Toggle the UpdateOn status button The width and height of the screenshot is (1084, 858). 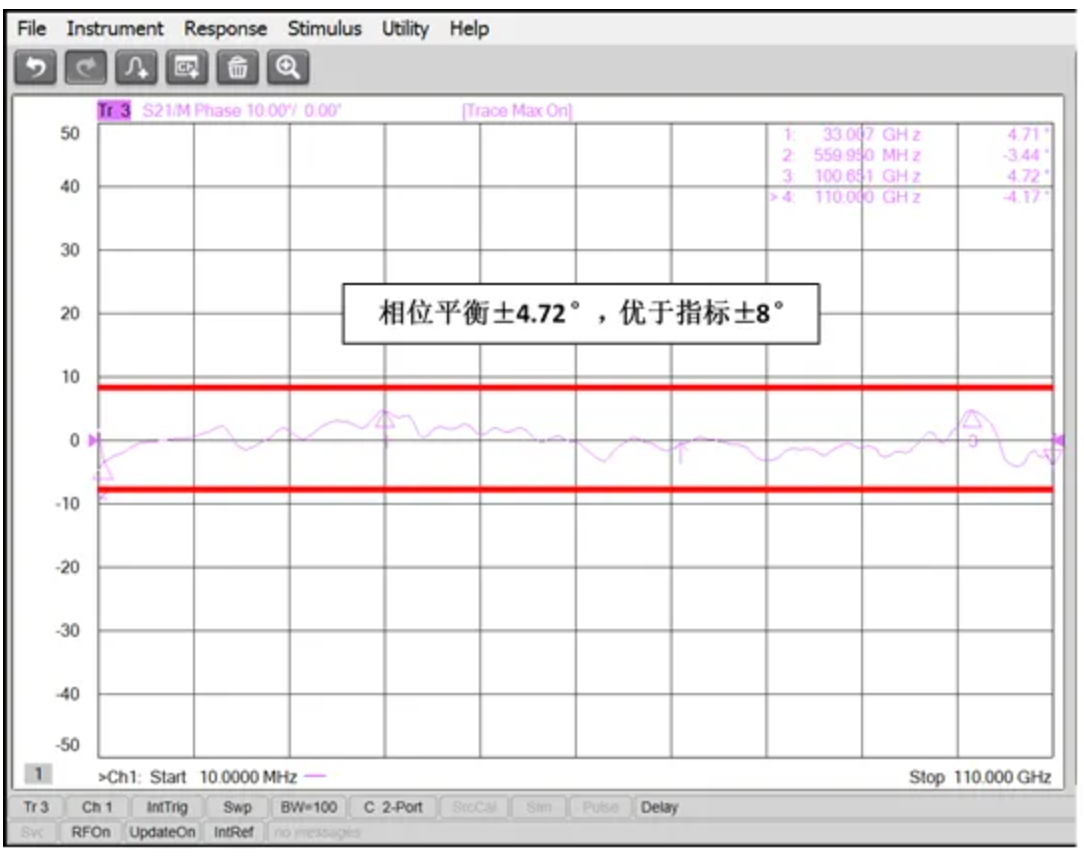(164, 832)
